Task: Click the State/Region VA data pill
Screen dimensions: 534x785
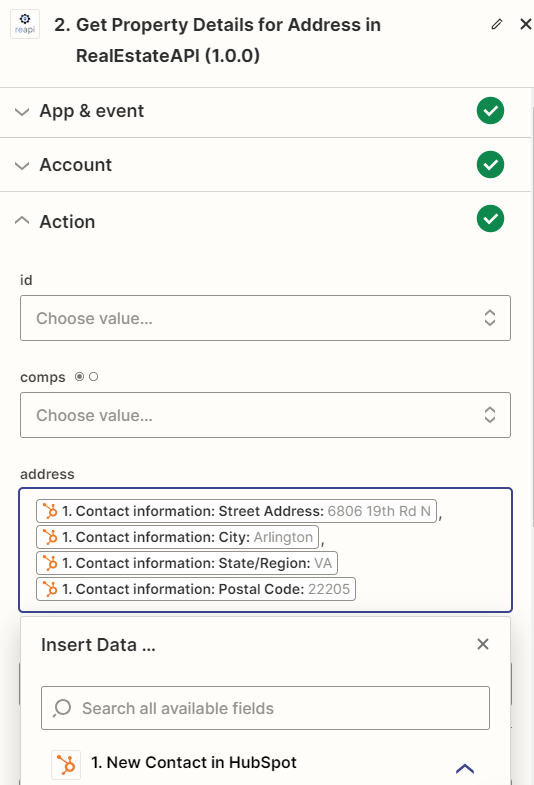Action: click(x=187, y=563)
